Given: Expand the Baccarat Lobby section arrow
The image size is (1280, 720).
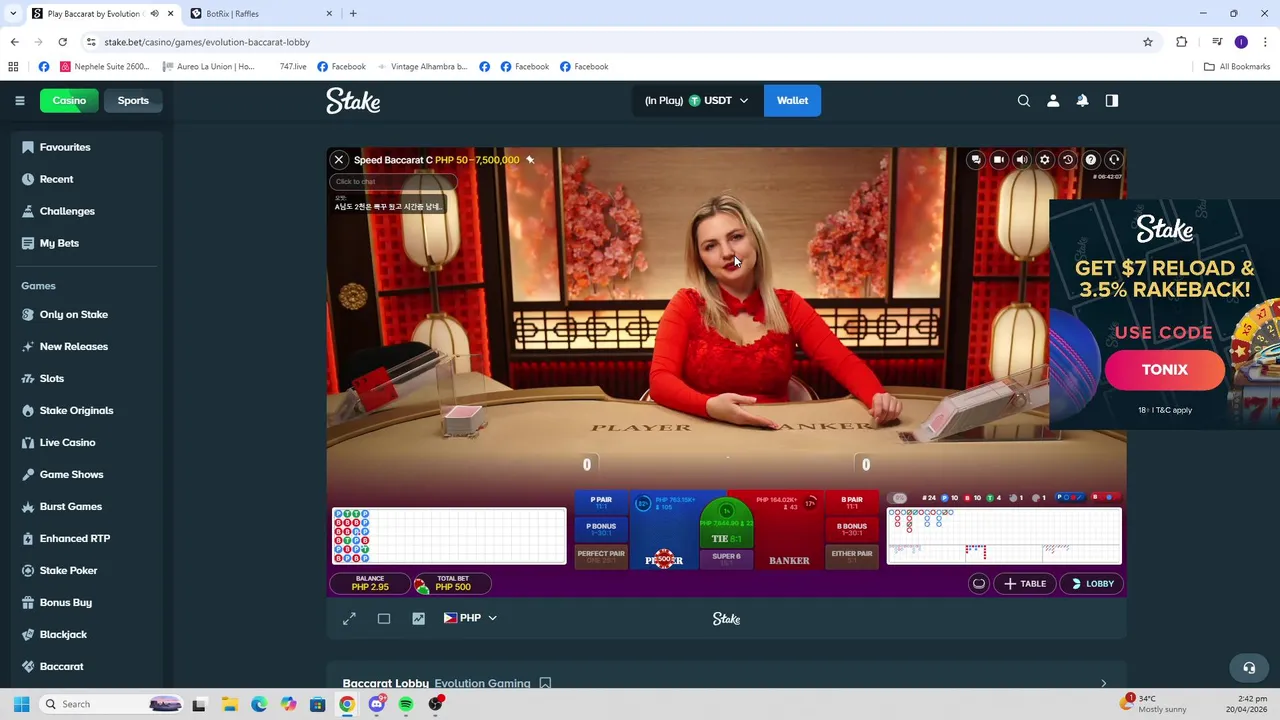Looking at the screenshot, I should click(x=1103, y=684).
